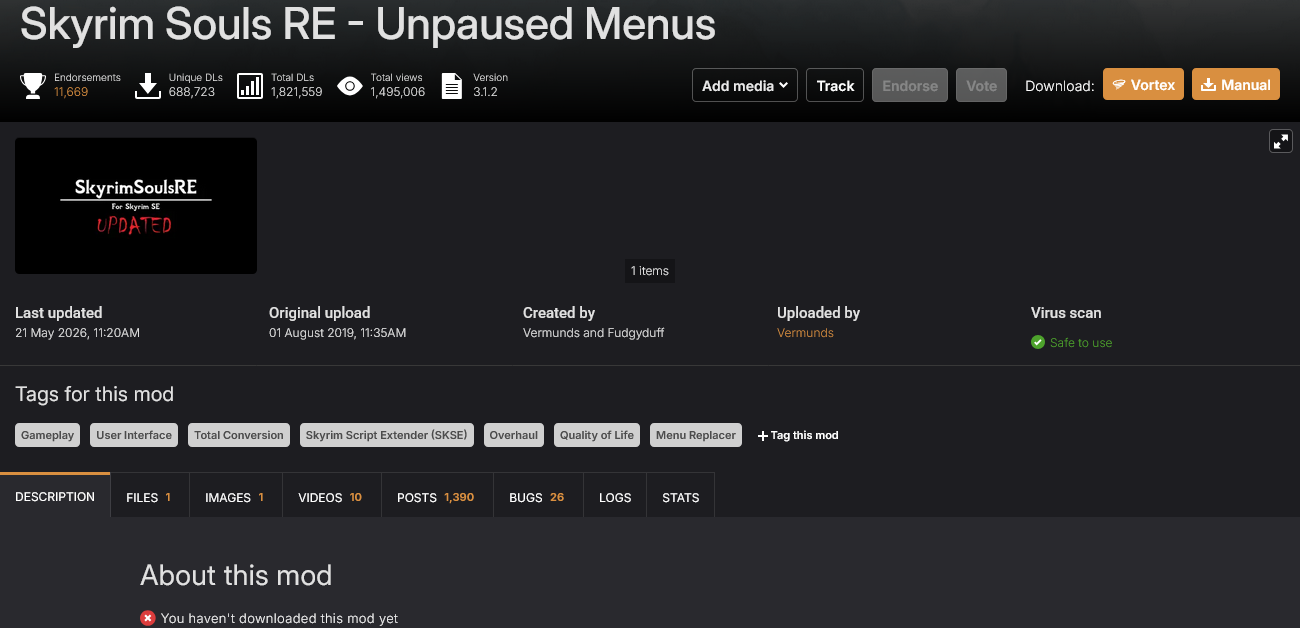Viewport: 1300px width, 628px height.
Task: Open the Add media dropdown
Action: coord(744,85)
